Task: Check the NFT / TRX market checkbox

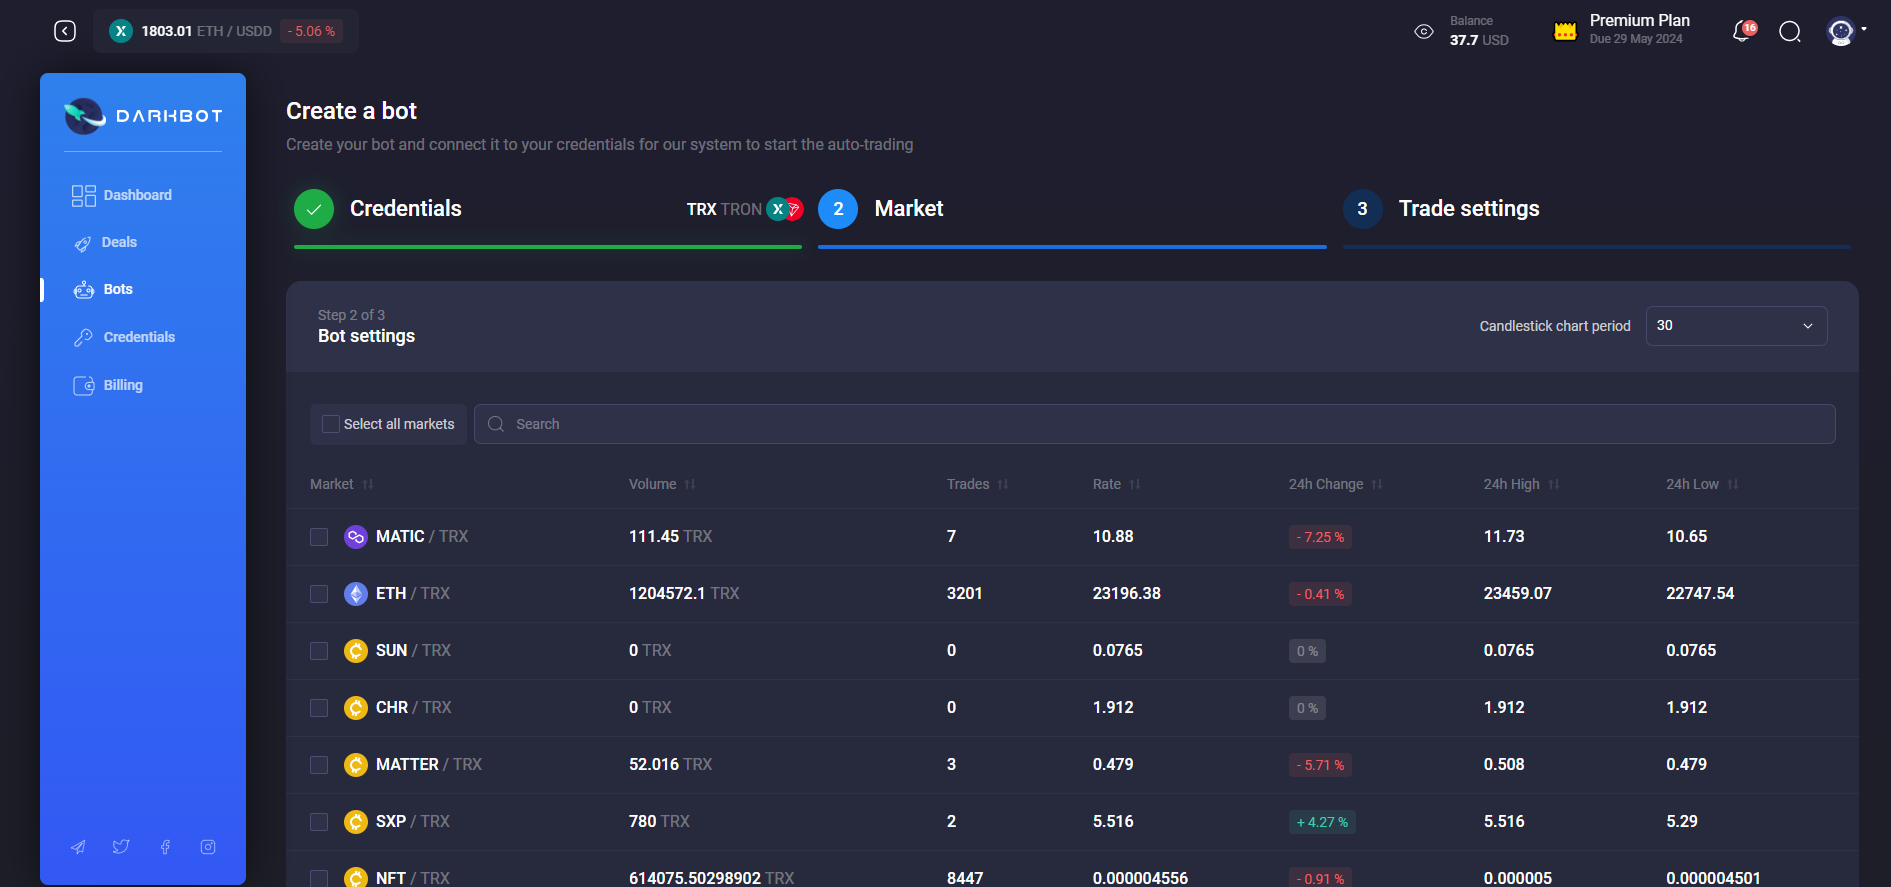Action: pyautogui.click(x=319, y=878)
